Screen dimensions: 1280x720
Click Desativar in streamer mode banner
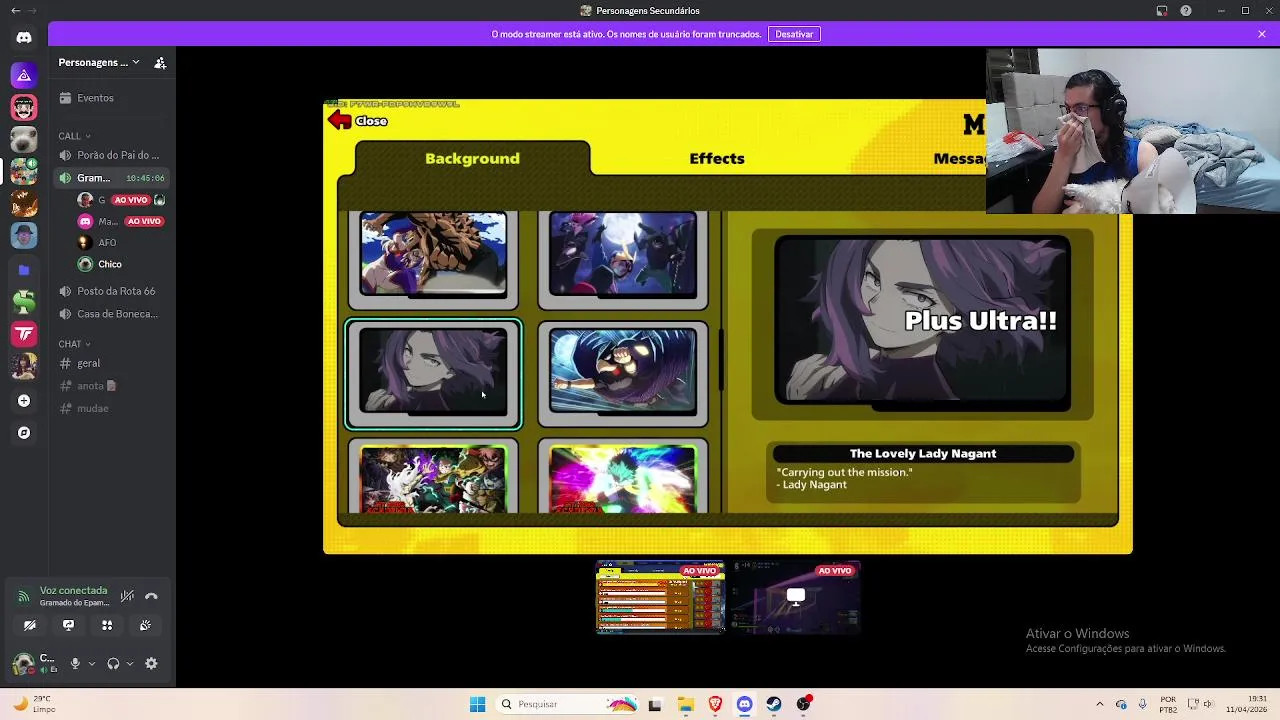794,34
